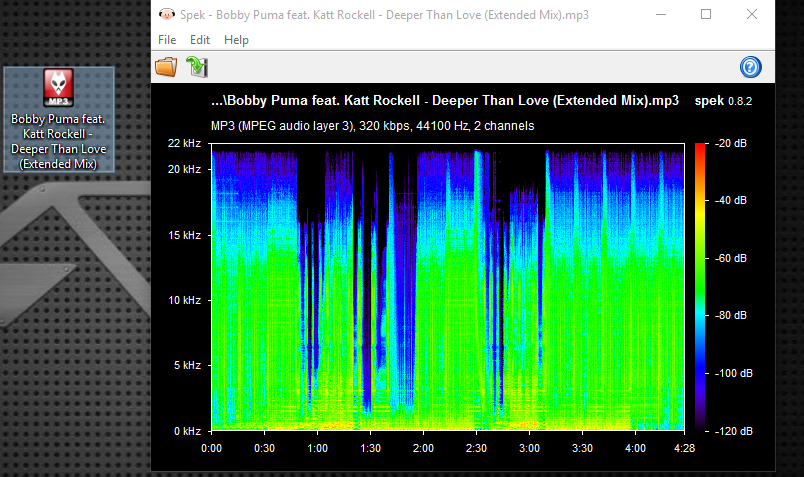Click the 5 kHz frequency axis label
804x477 pixels.
point(187,365)
